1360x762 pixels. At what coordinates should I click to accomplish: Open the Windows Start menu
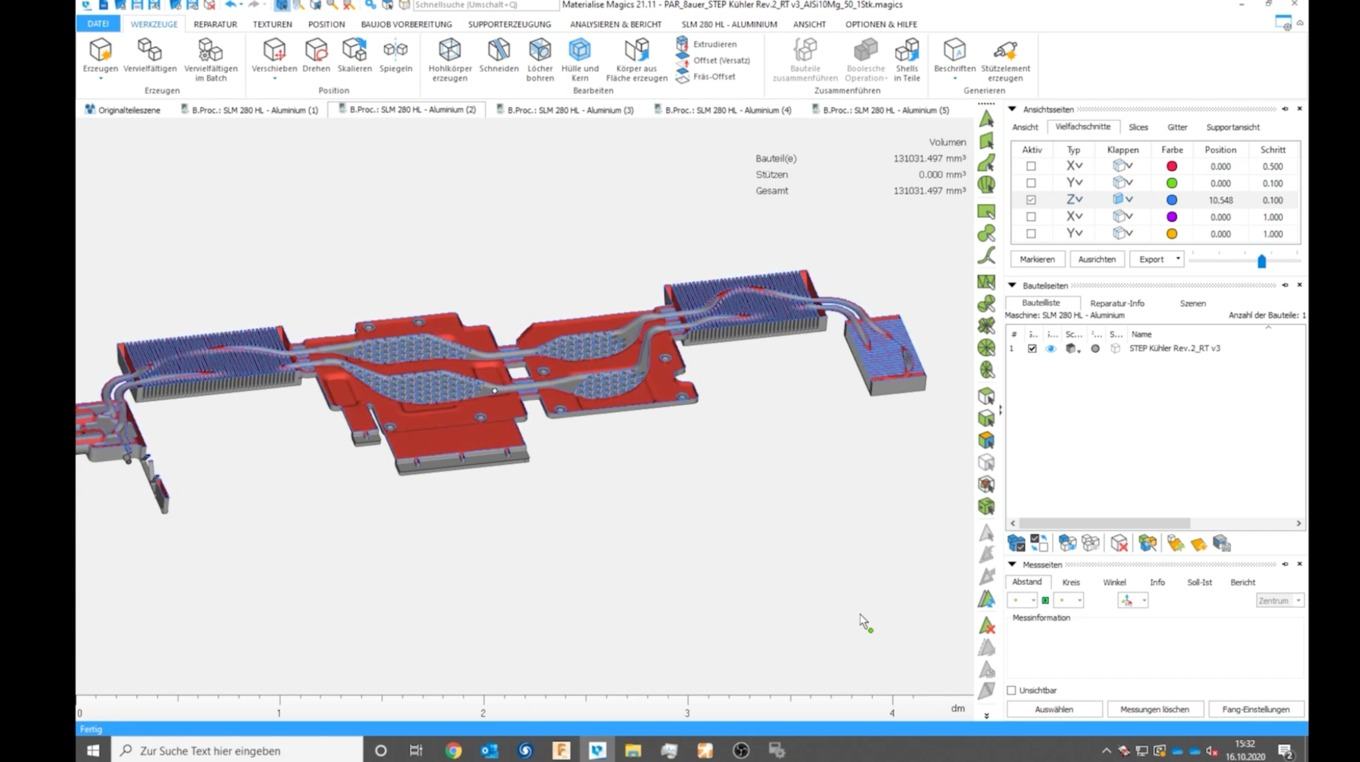[93, 750]
